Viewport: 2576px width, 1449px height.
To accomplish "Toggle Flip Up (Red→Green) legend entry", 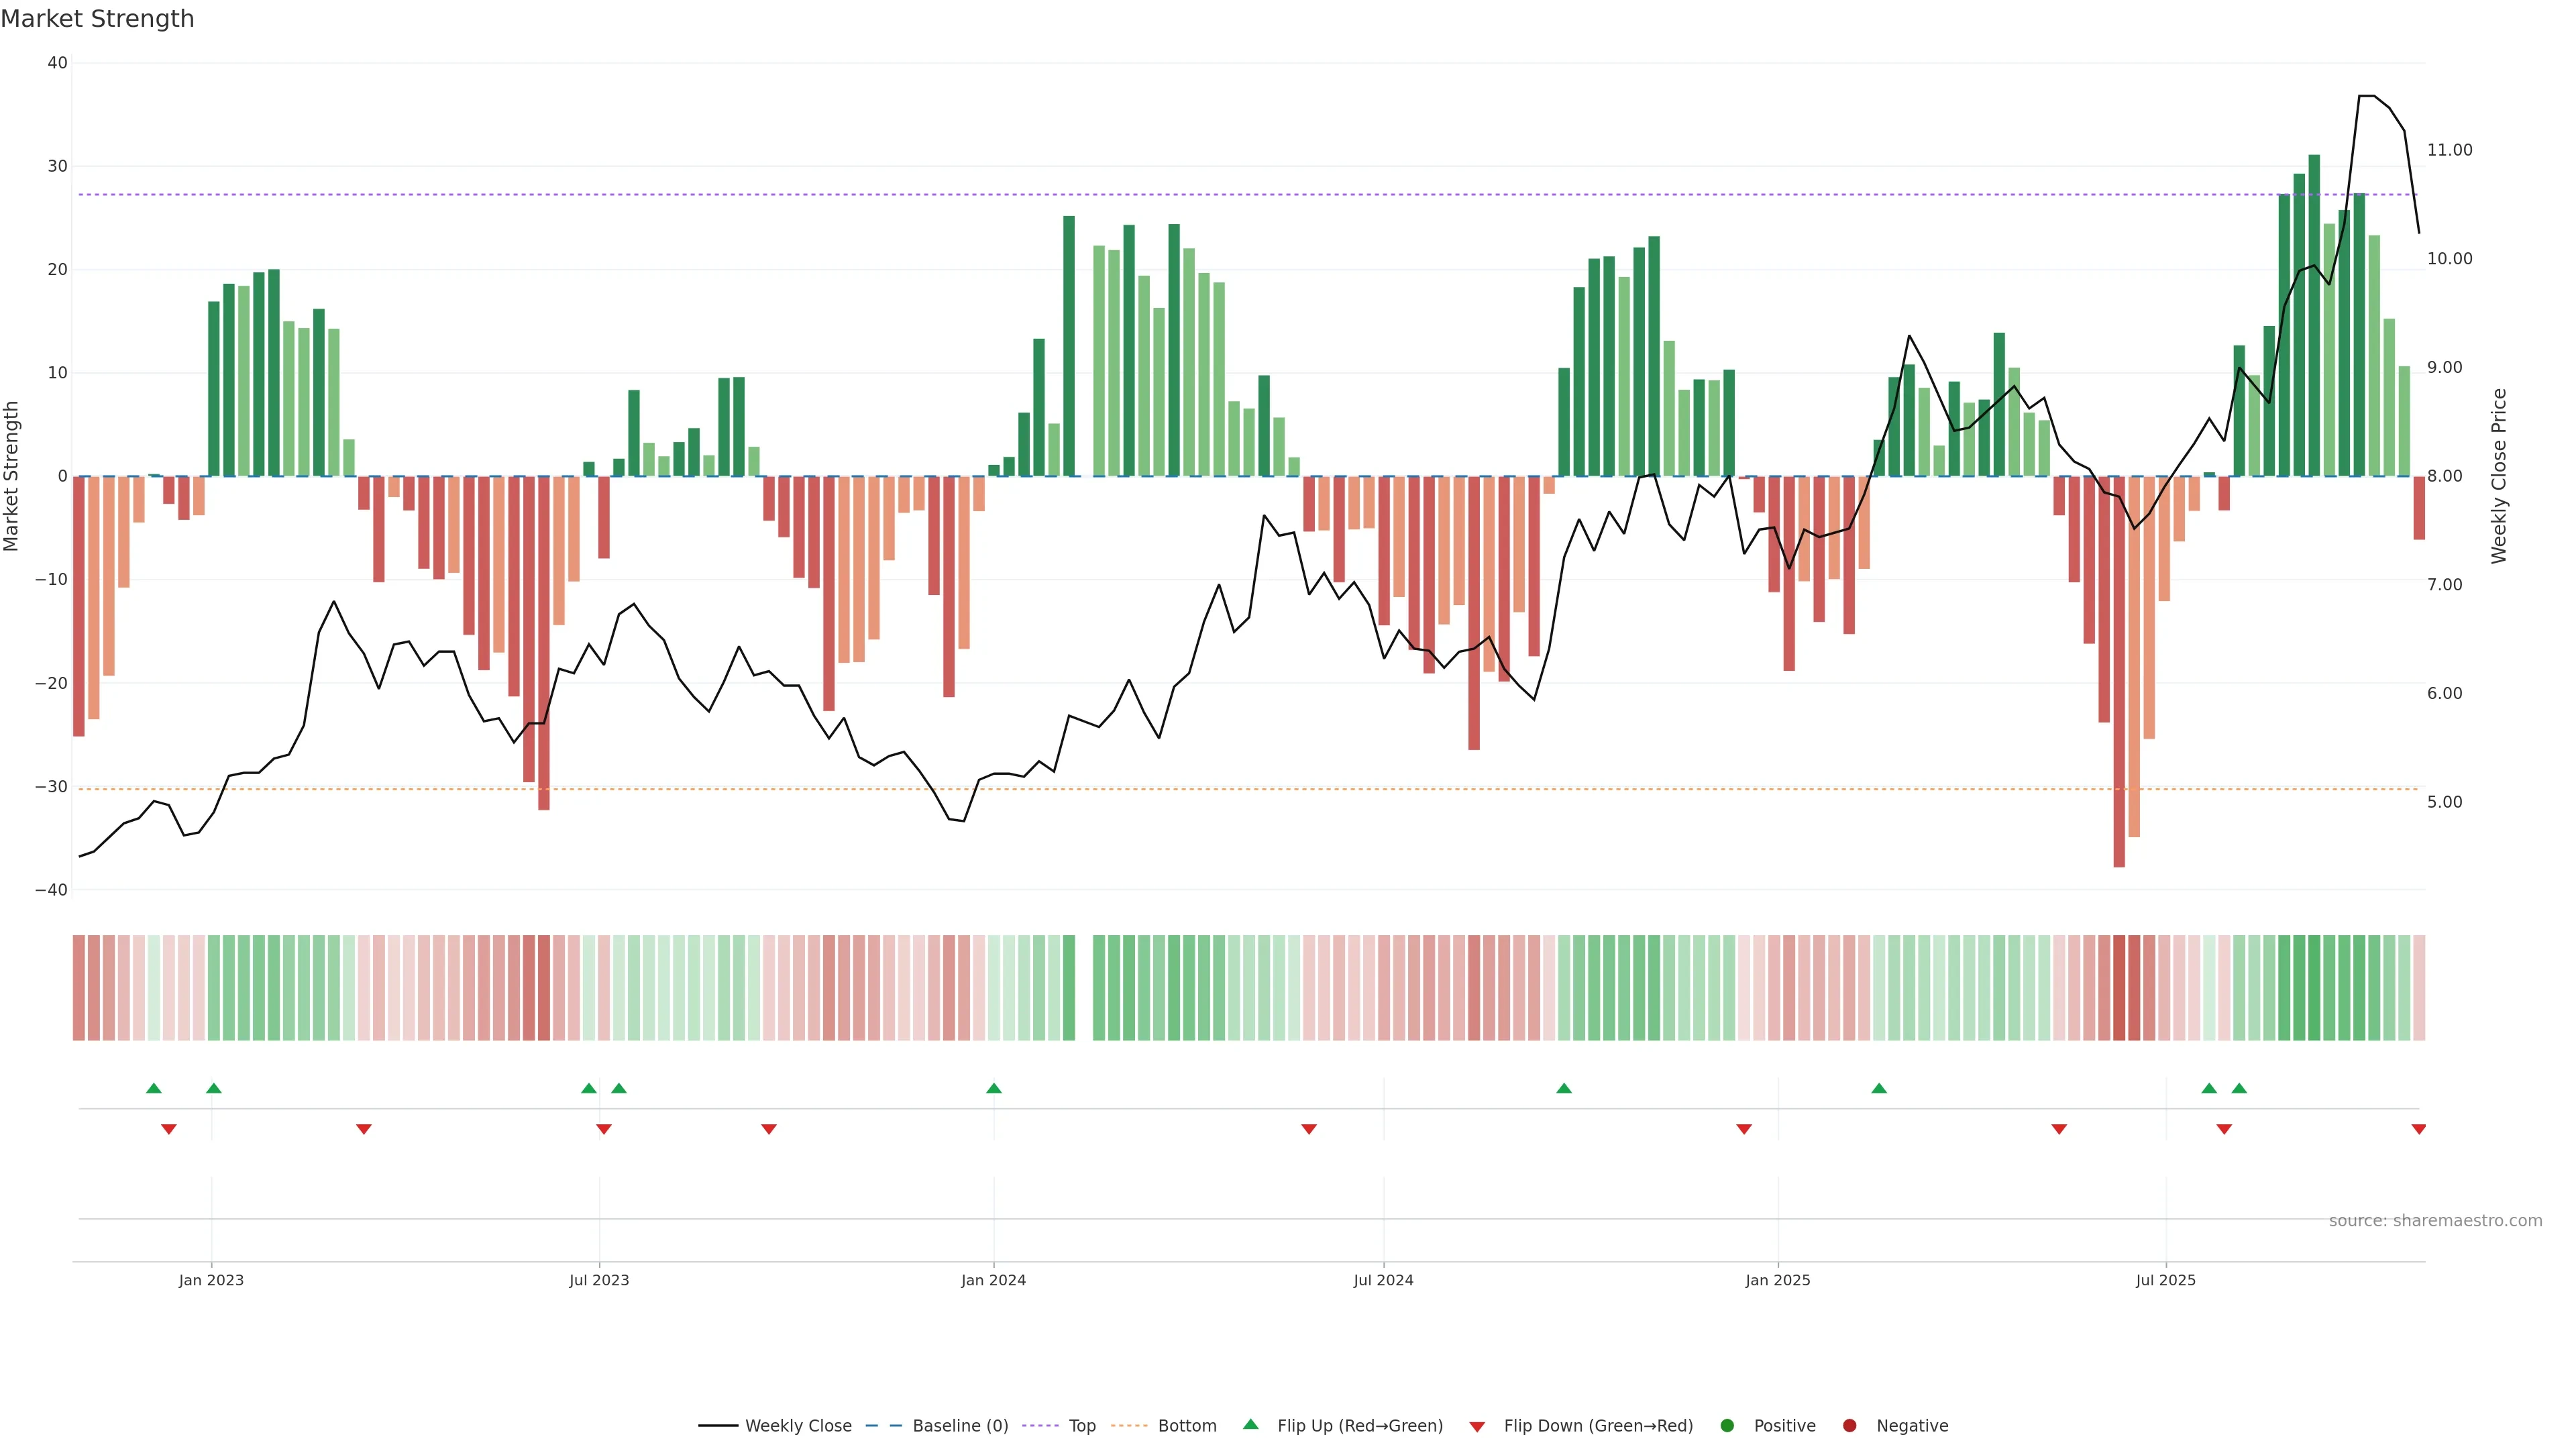I will (x=1359, y=1425).
